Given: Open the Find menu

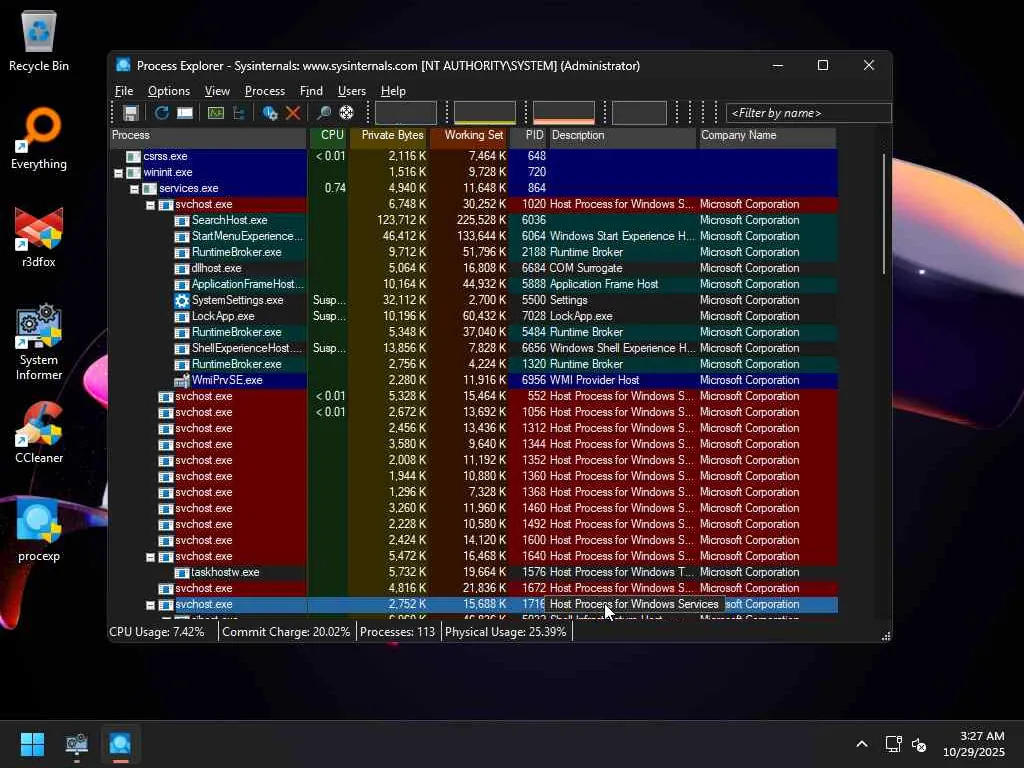Looking at the screenshot, I should [x=311, y=91].
